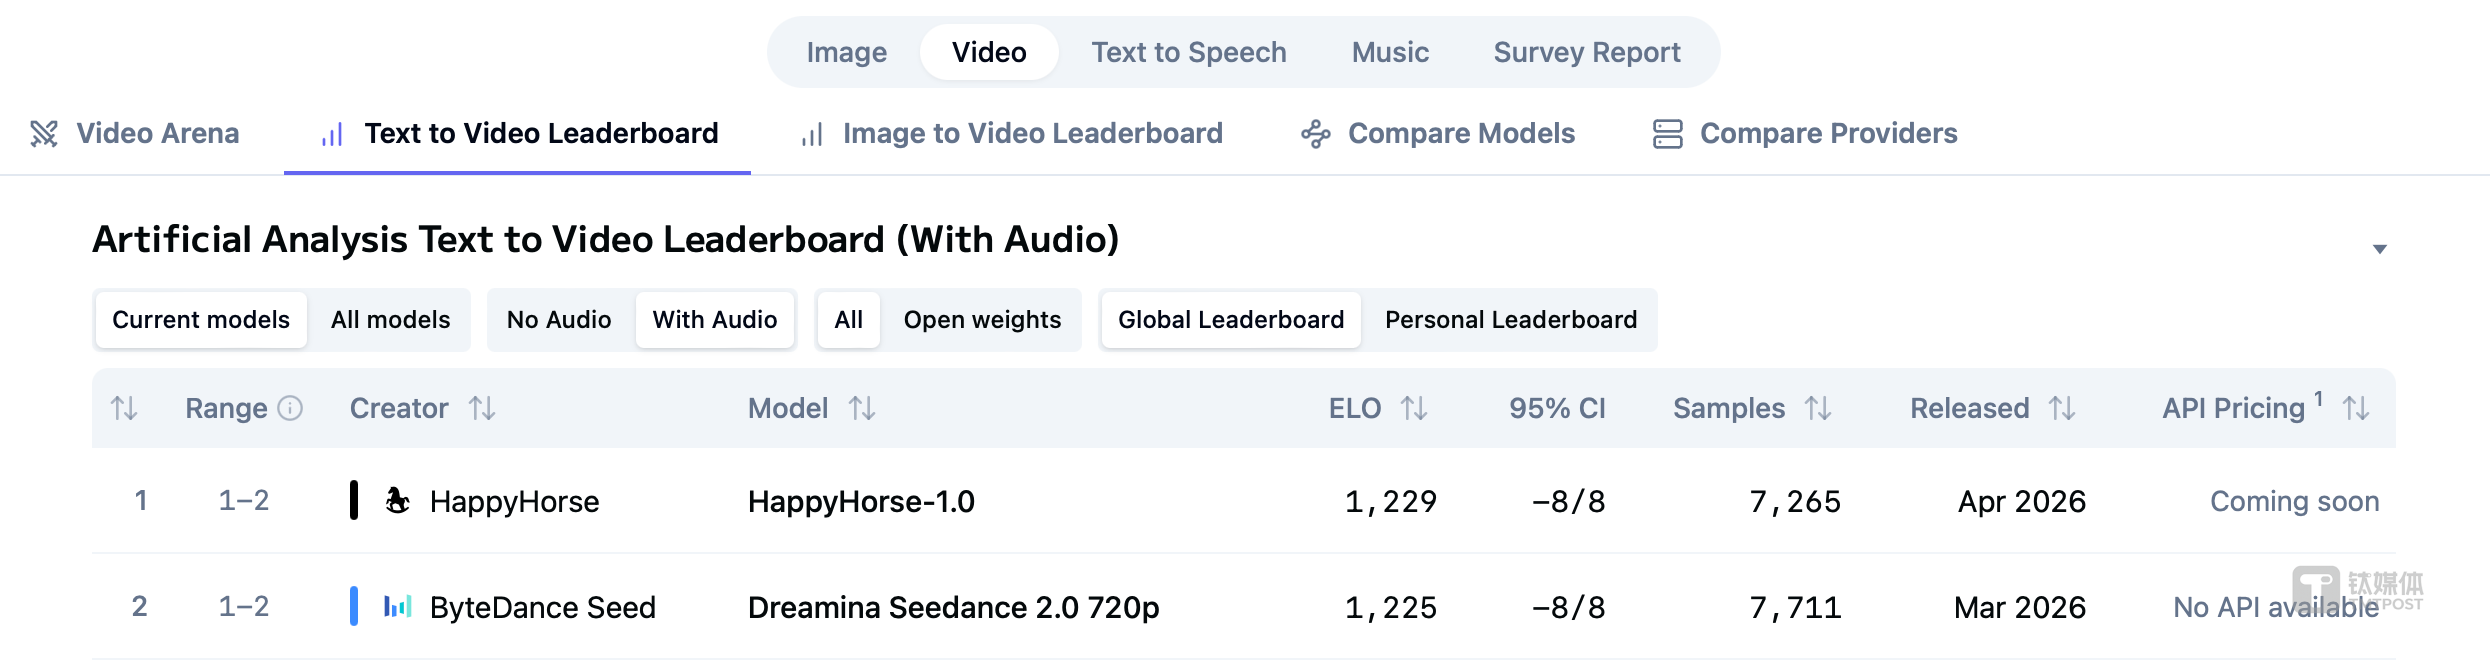Switch to the No Audio filter

click(559, 320)
